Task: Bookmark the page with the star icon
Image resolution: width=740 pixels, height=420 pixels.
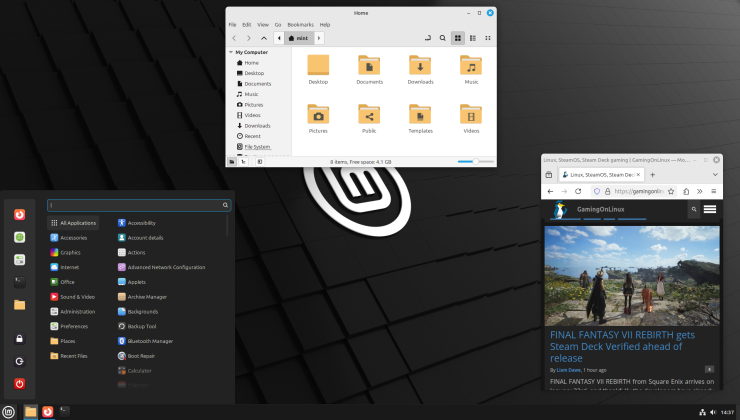Action: (x=670, y=191)
